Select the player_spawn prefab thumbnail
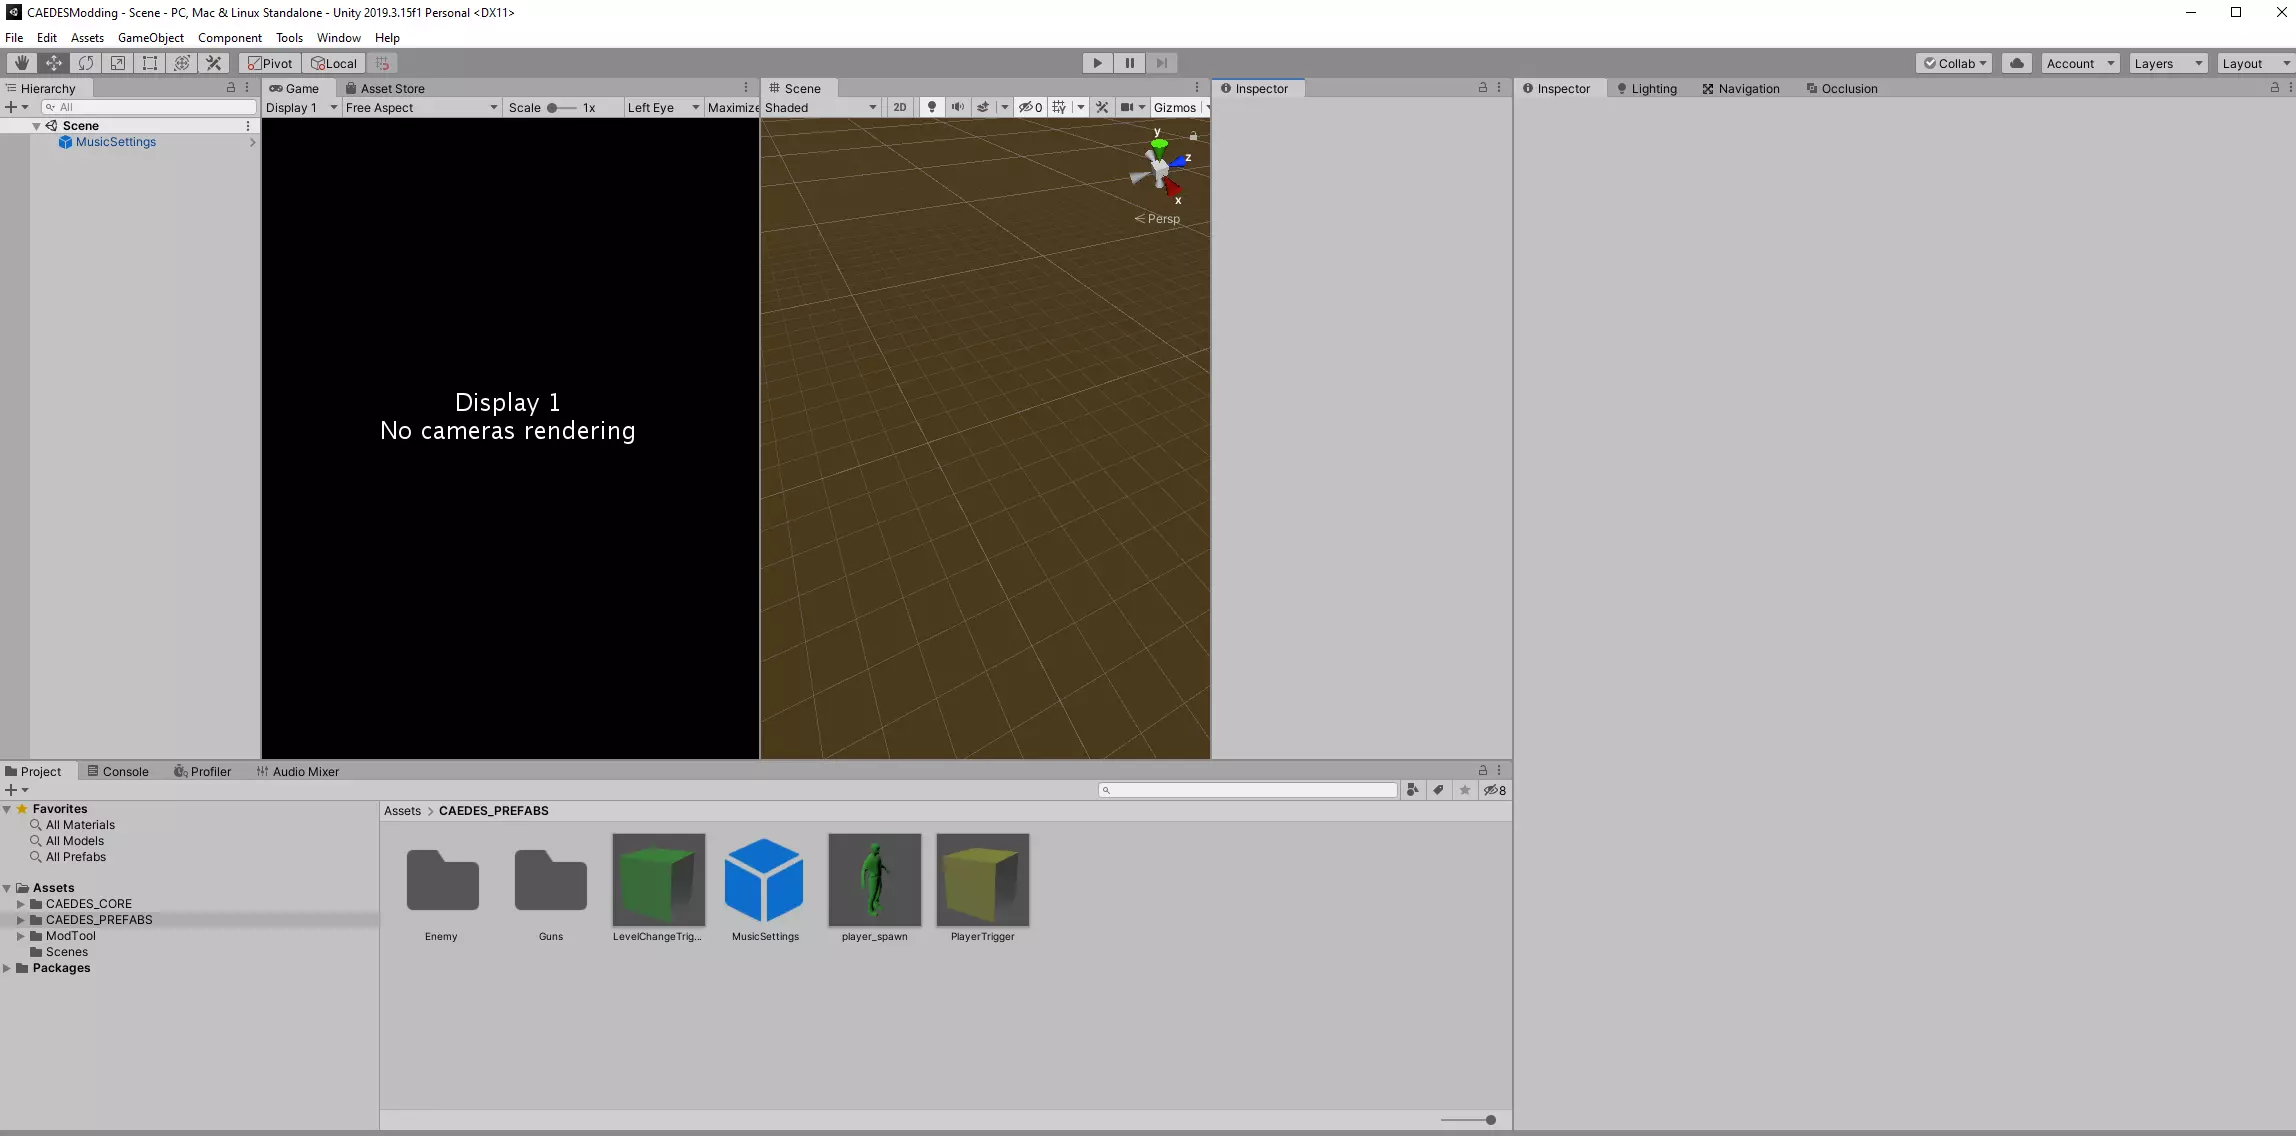2296x1136 pixels. 874,880
